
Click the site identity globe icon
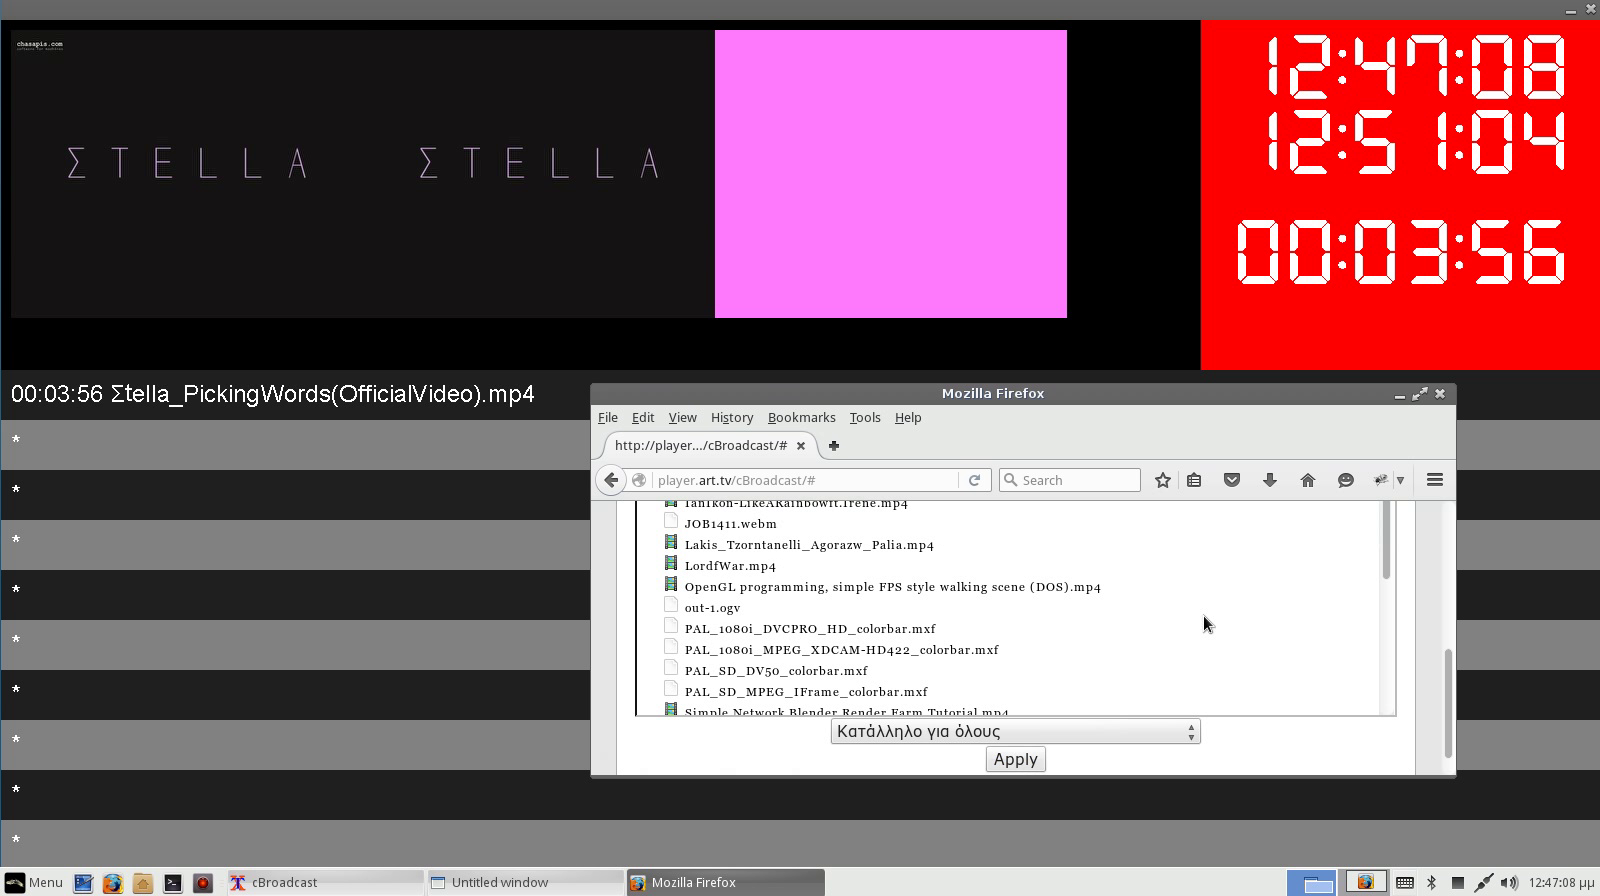[x=640, y=480]
